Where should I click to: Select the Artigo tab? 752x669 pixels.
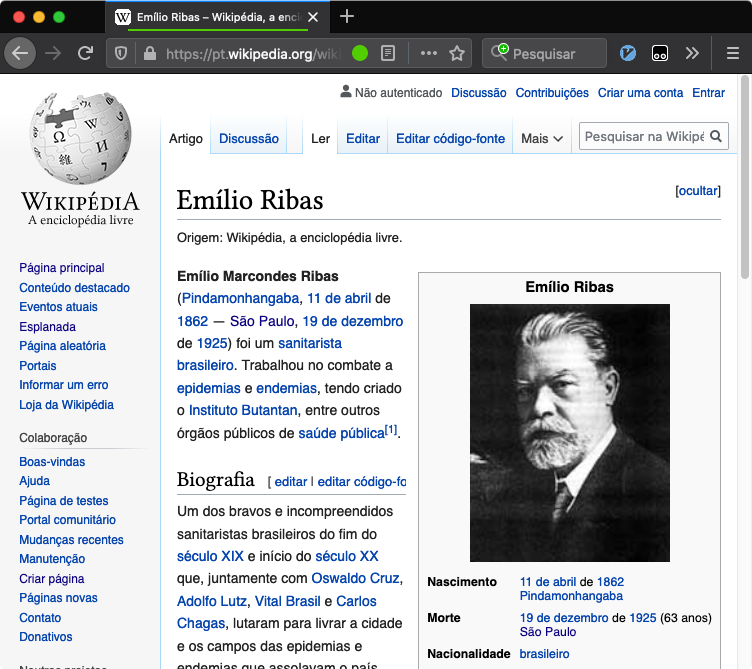pos(186,139)
